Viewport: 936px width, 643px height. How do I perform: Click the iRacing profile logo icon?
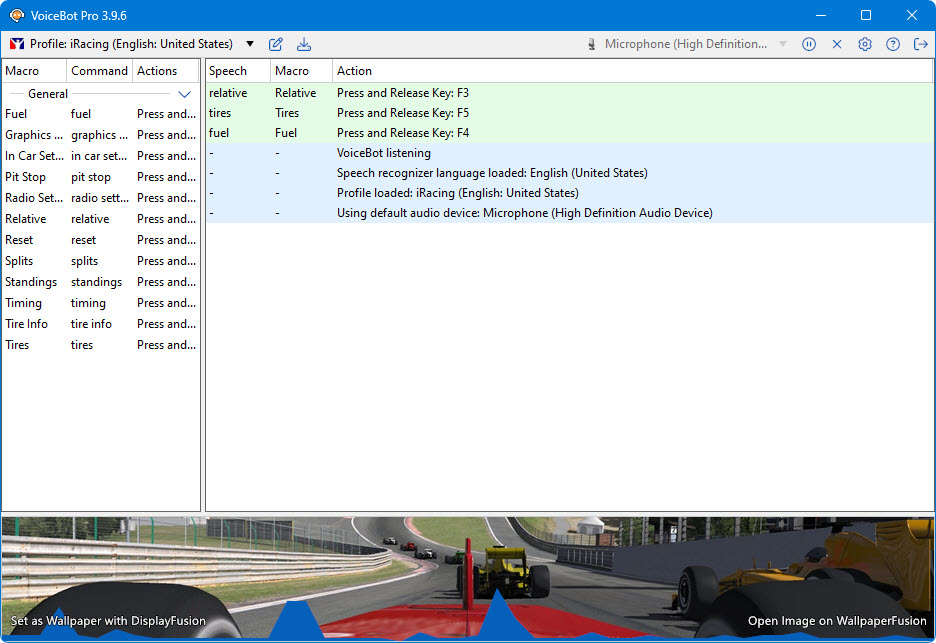pos(16,44)
